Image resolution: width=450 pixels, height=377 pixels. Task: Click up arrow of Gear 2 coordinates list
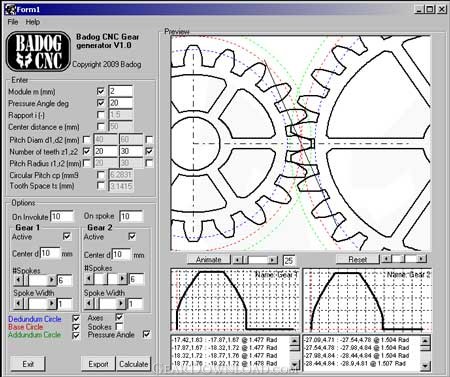click(x=425, y=341)
